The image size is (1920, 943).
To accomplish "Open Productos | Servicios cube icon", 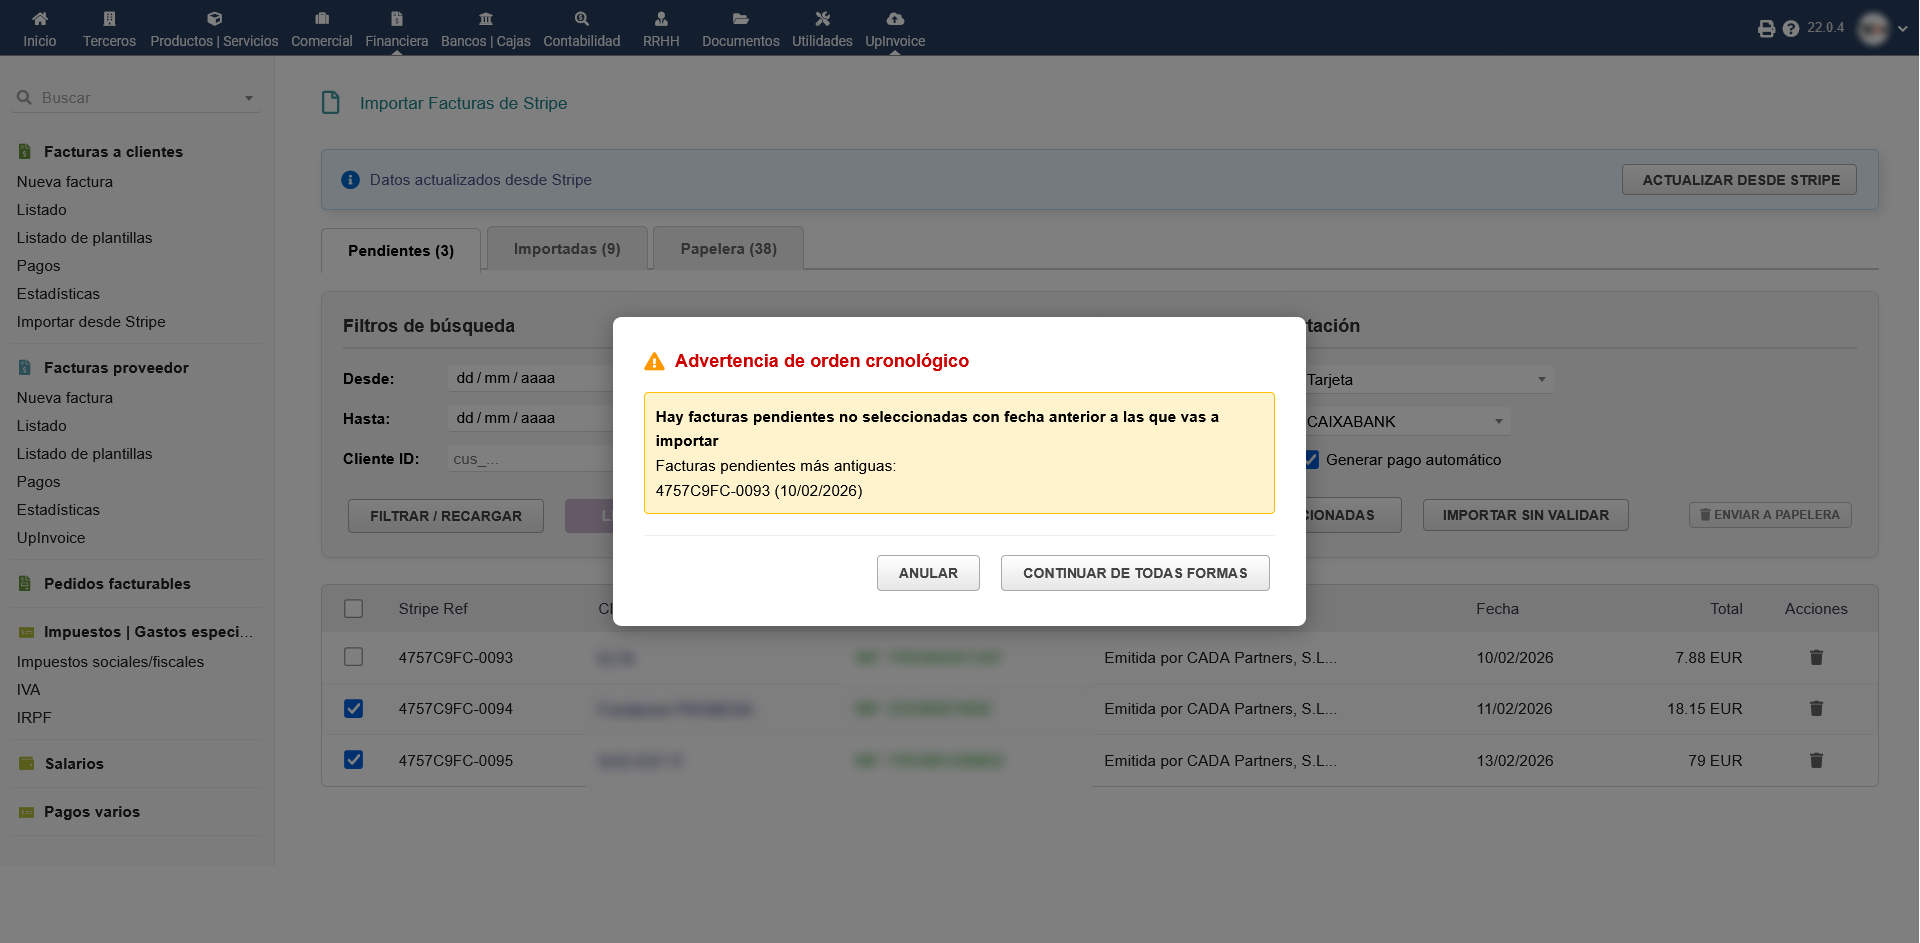I will pos(214,18).
